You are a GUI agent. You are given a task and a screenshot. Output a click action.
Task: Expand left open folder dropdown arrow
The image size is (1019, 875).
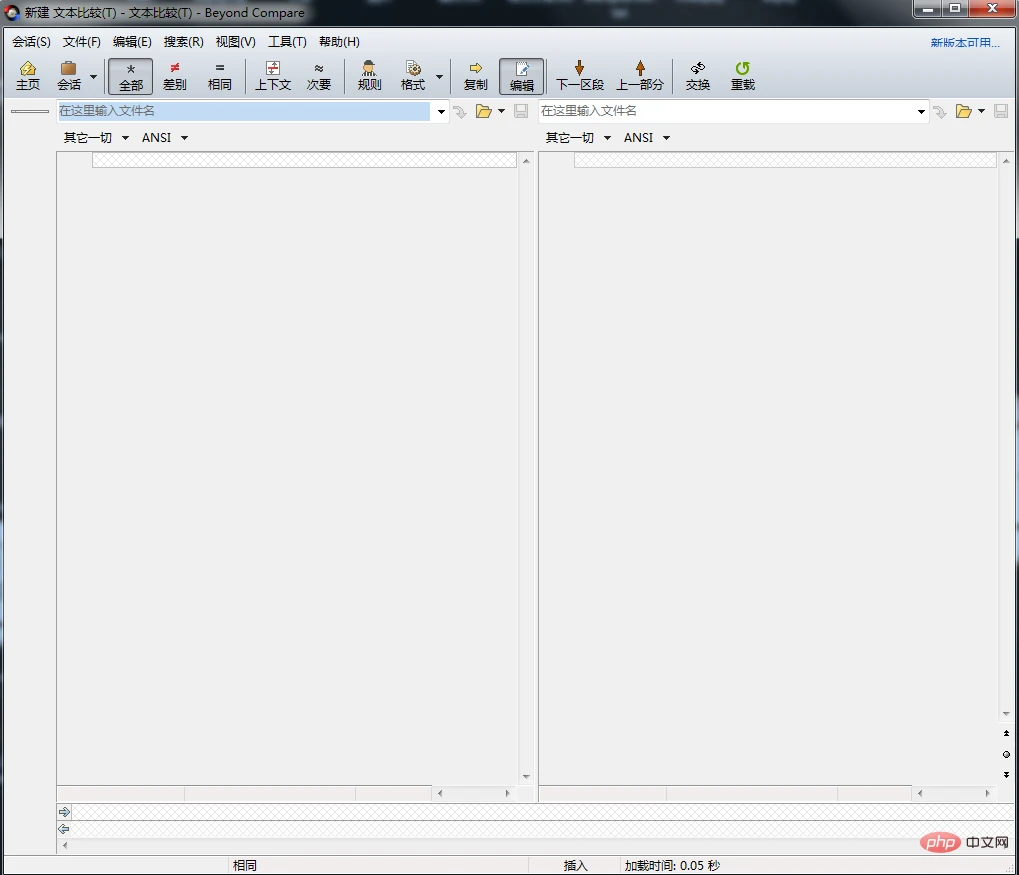pyautogui.click(x=501, y=111)
